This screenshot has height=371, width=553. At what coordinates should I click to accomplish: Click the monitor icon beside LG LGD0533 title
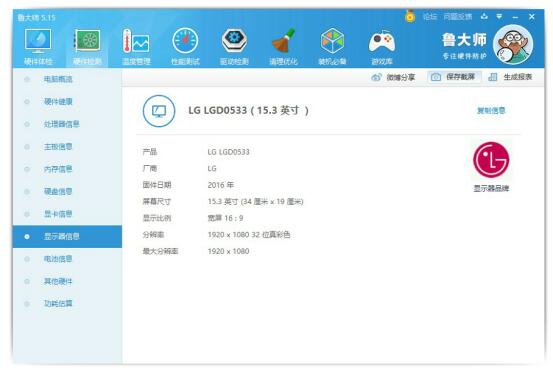159,111
